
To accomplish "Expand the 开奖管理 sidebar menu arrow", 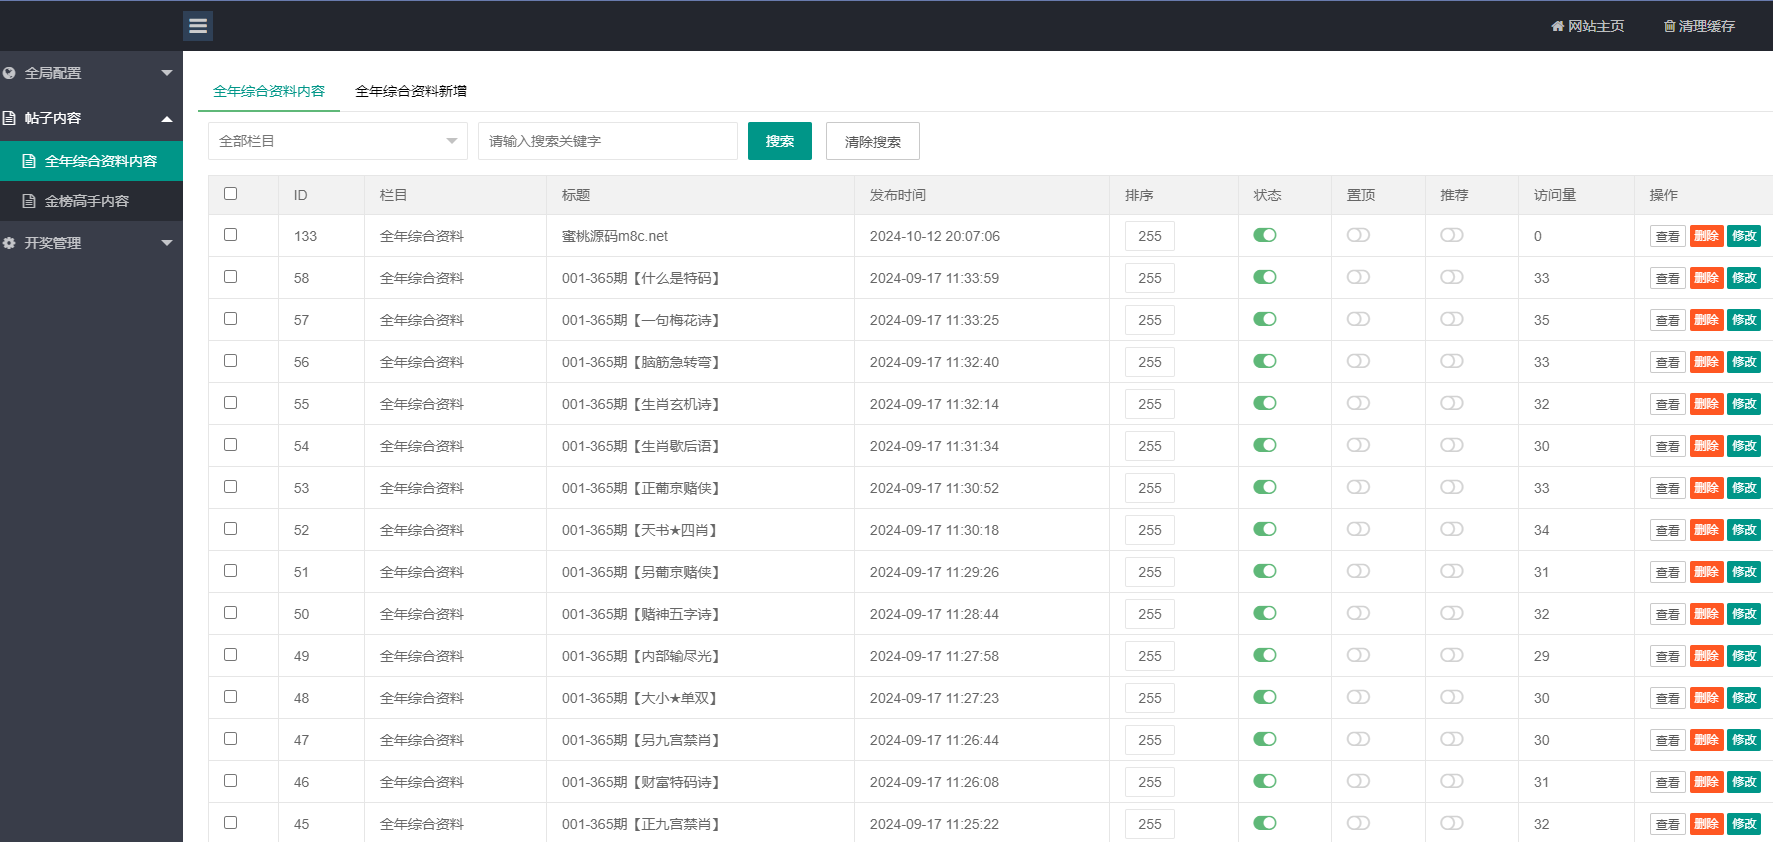I will pyautogui.click(x=167, y=243).
